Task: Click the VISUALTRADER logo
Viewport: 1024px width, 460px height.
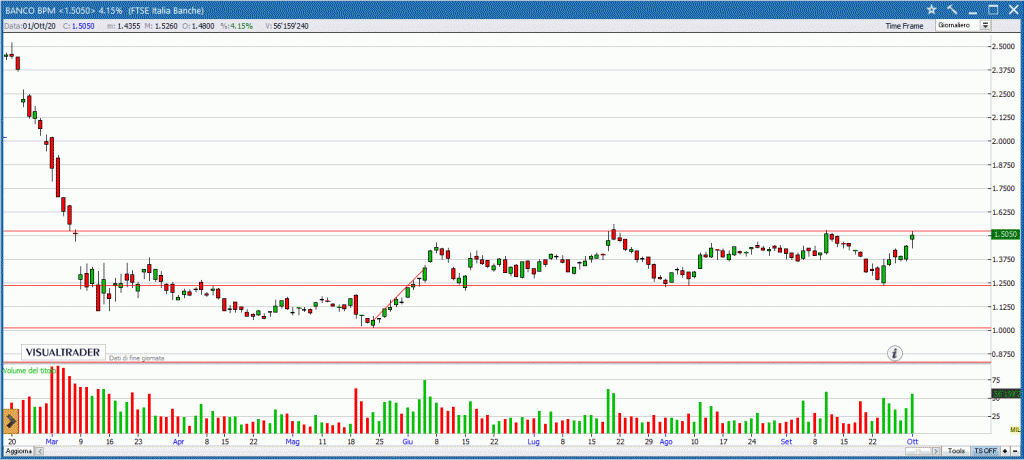Action: tap(63, 352)
